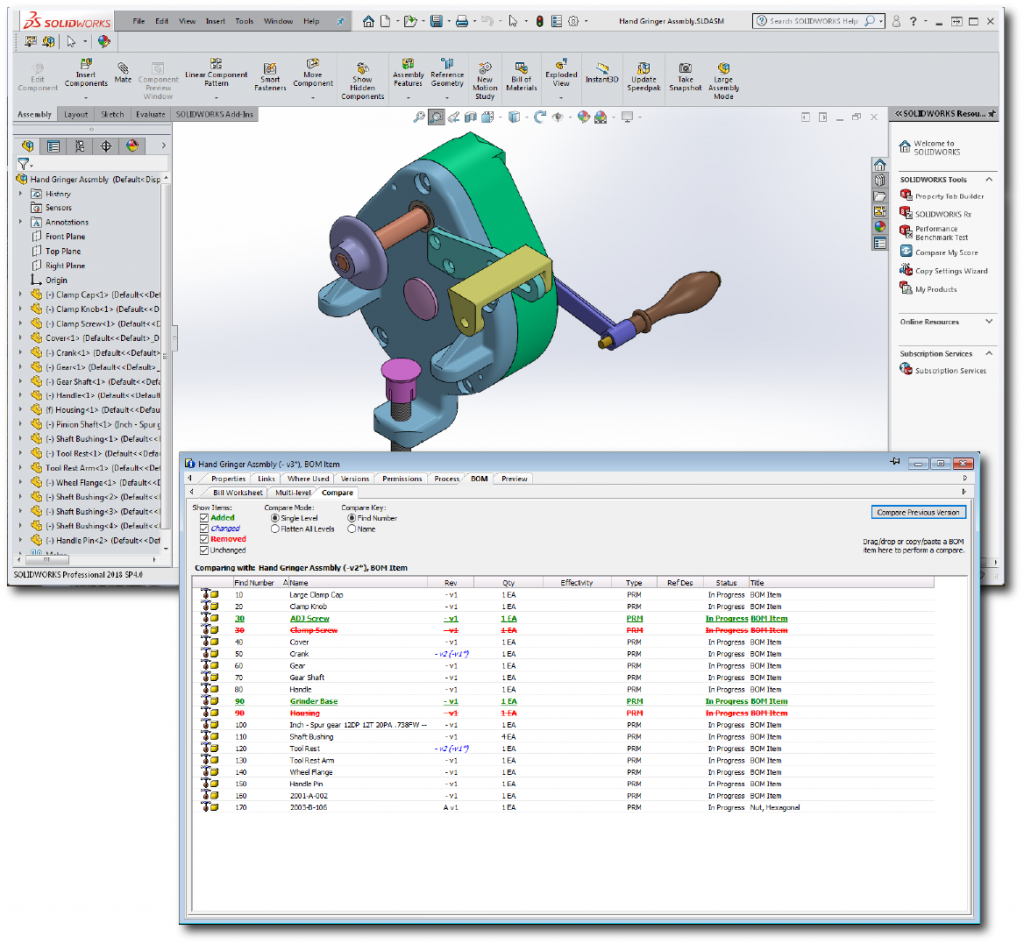The width and height of the screenshot is (1024, 944).
Task: Open the PropertyManager tab icon
Action: point(54,146)
